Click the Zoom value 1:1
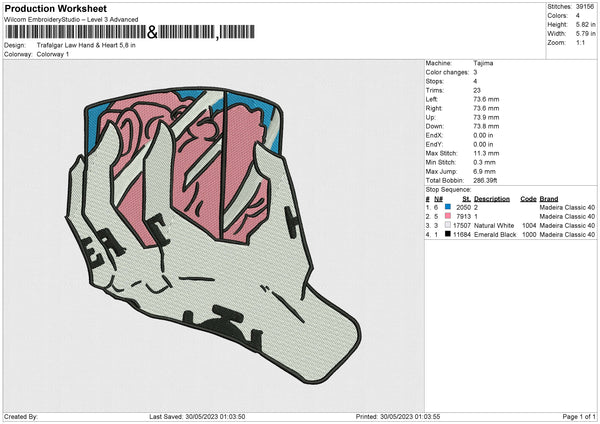Image resolution: width=600 pixels, height=424 pixels. coord(580,42)
